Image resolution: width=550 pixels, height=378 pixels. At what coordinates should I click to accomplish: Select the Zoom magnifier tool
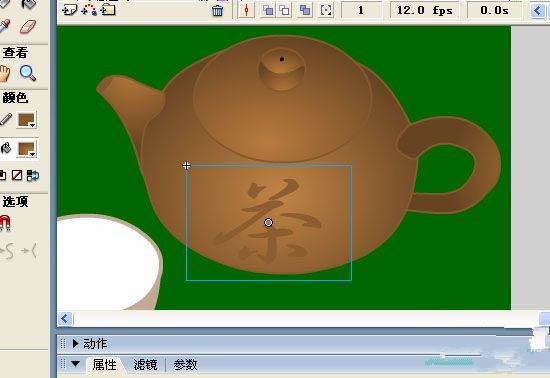28,73
